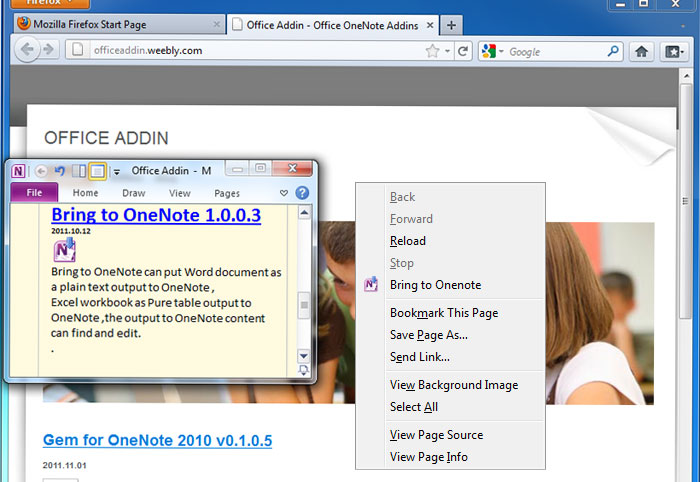Click the Firefox page vertical scrollbar thumb
Image resolution: width=700 pixels, height=482 pixels.
pyautogui.click(x=686, y=201)
